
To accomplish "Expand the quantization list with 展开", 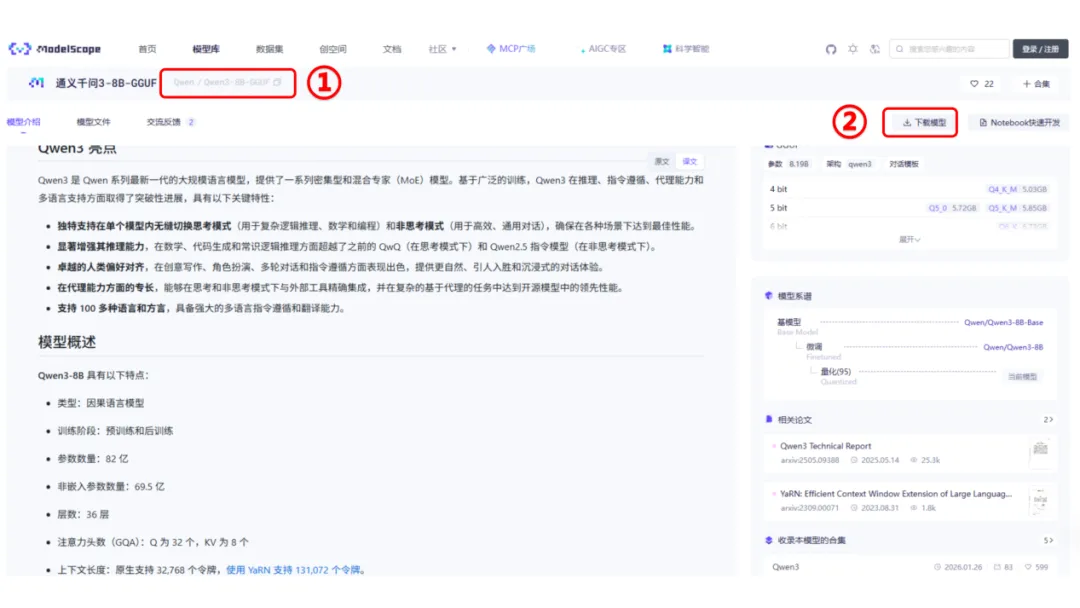I will click(x=909, y=239).
